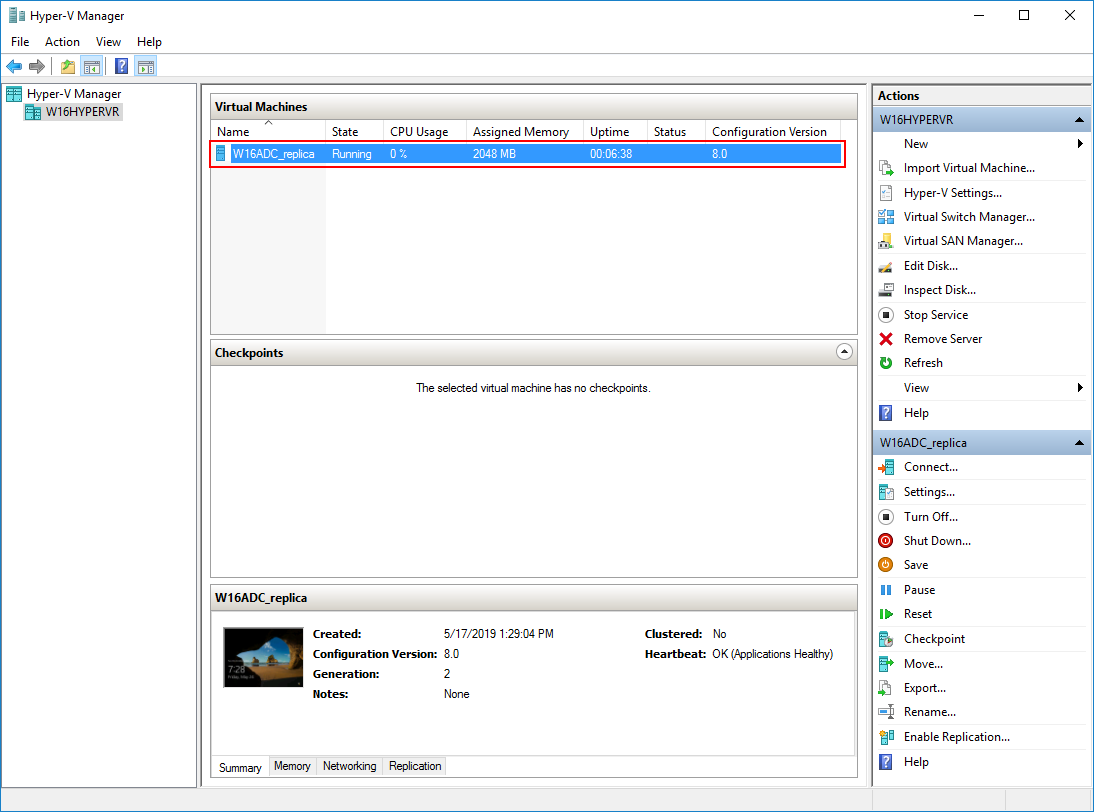Click the Stop Service icon

(886, 315)
